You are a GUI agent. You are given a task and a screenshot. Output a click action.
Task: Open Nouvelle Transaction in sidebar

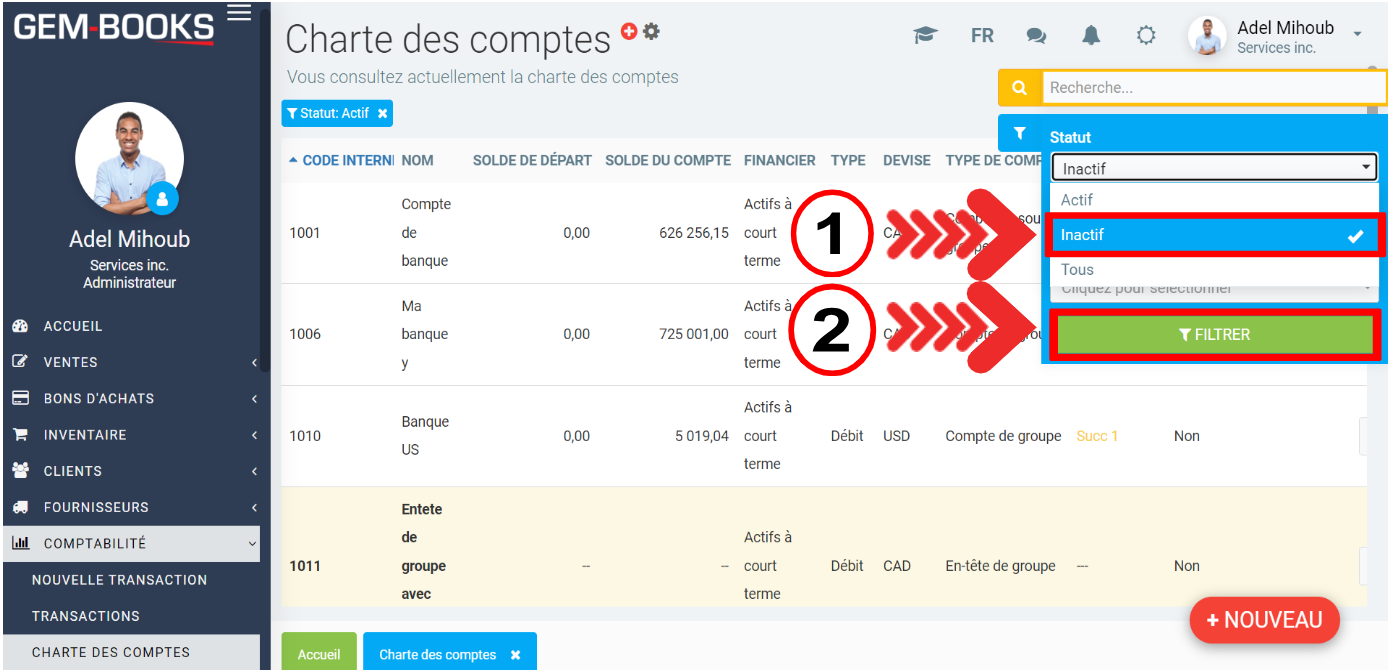[119, 580]
